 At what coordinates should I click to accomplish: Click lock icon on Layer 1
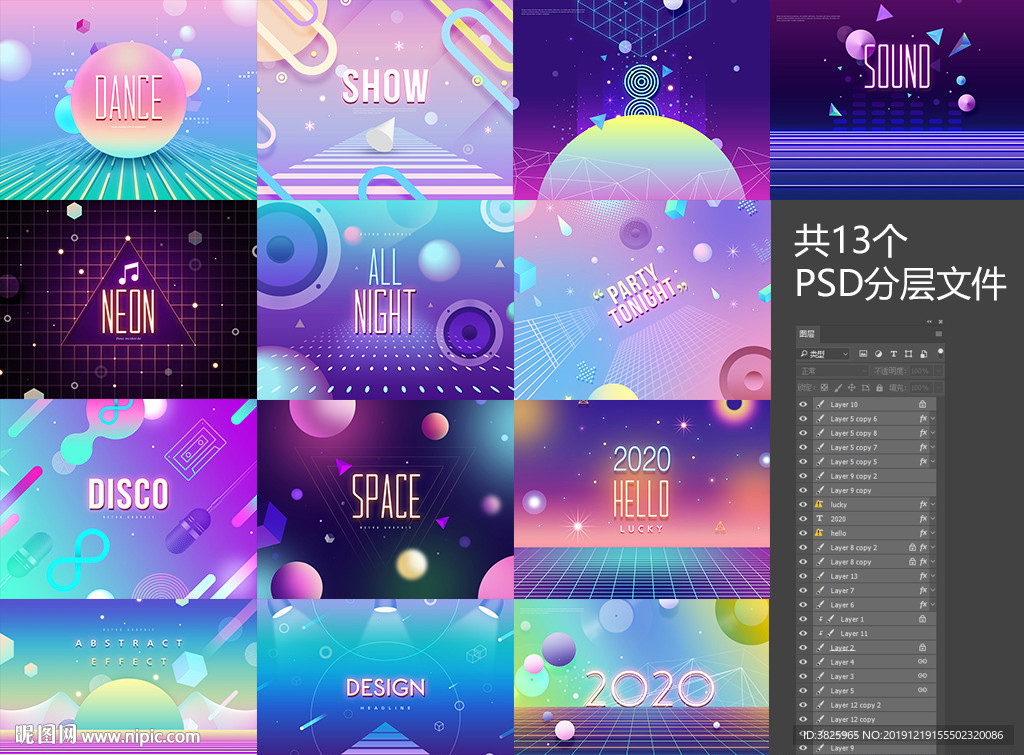click(x=922, y=619)
